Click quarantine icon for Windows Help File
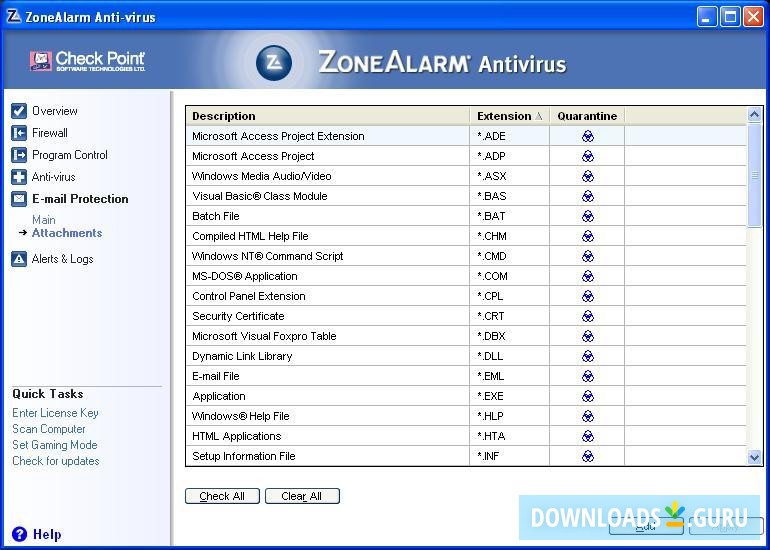This screenshot has width=770, height=550. point(588,416)
